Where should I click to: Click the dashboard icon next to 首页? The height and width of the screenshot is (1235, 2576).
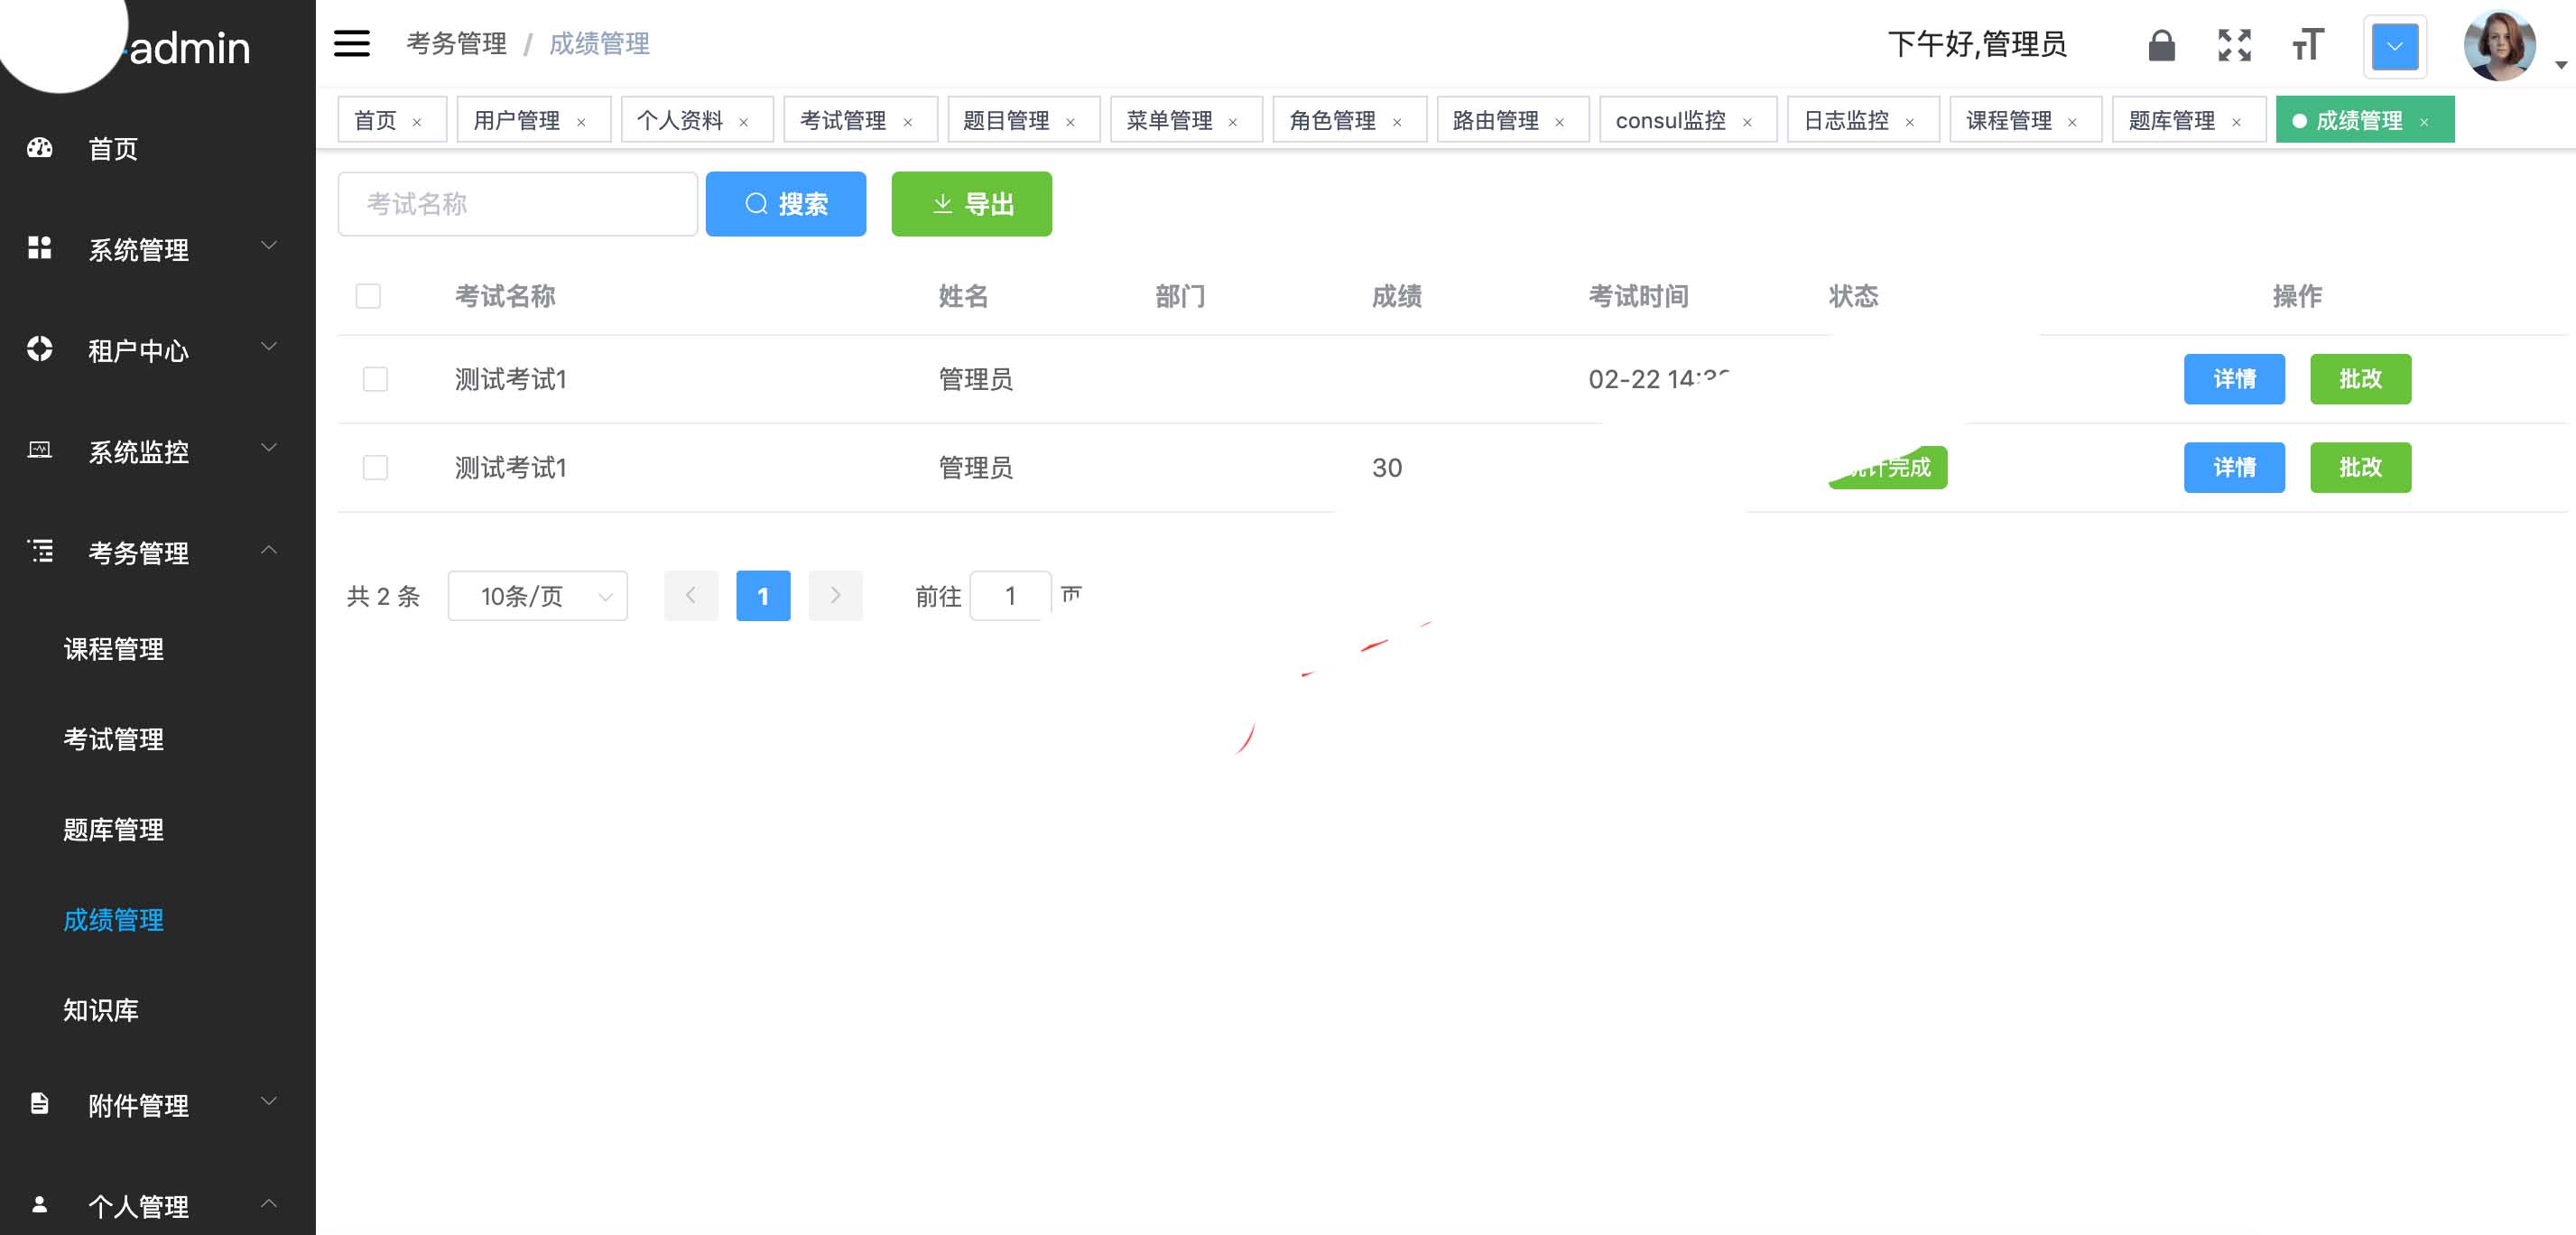[x=40, y=148]
